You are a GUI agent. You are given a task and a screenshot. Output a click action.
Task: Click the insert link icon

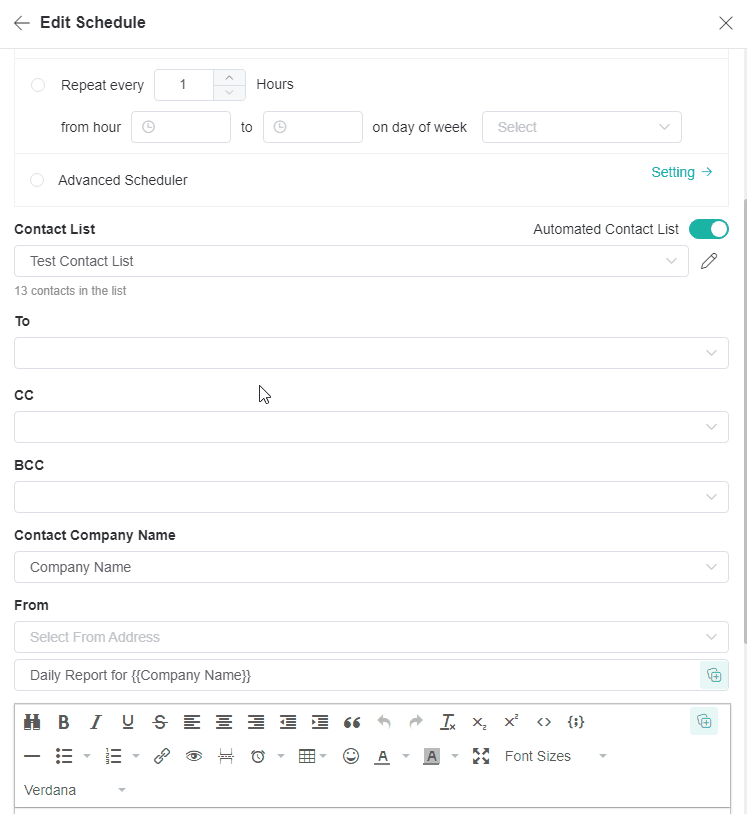[162, 757]
